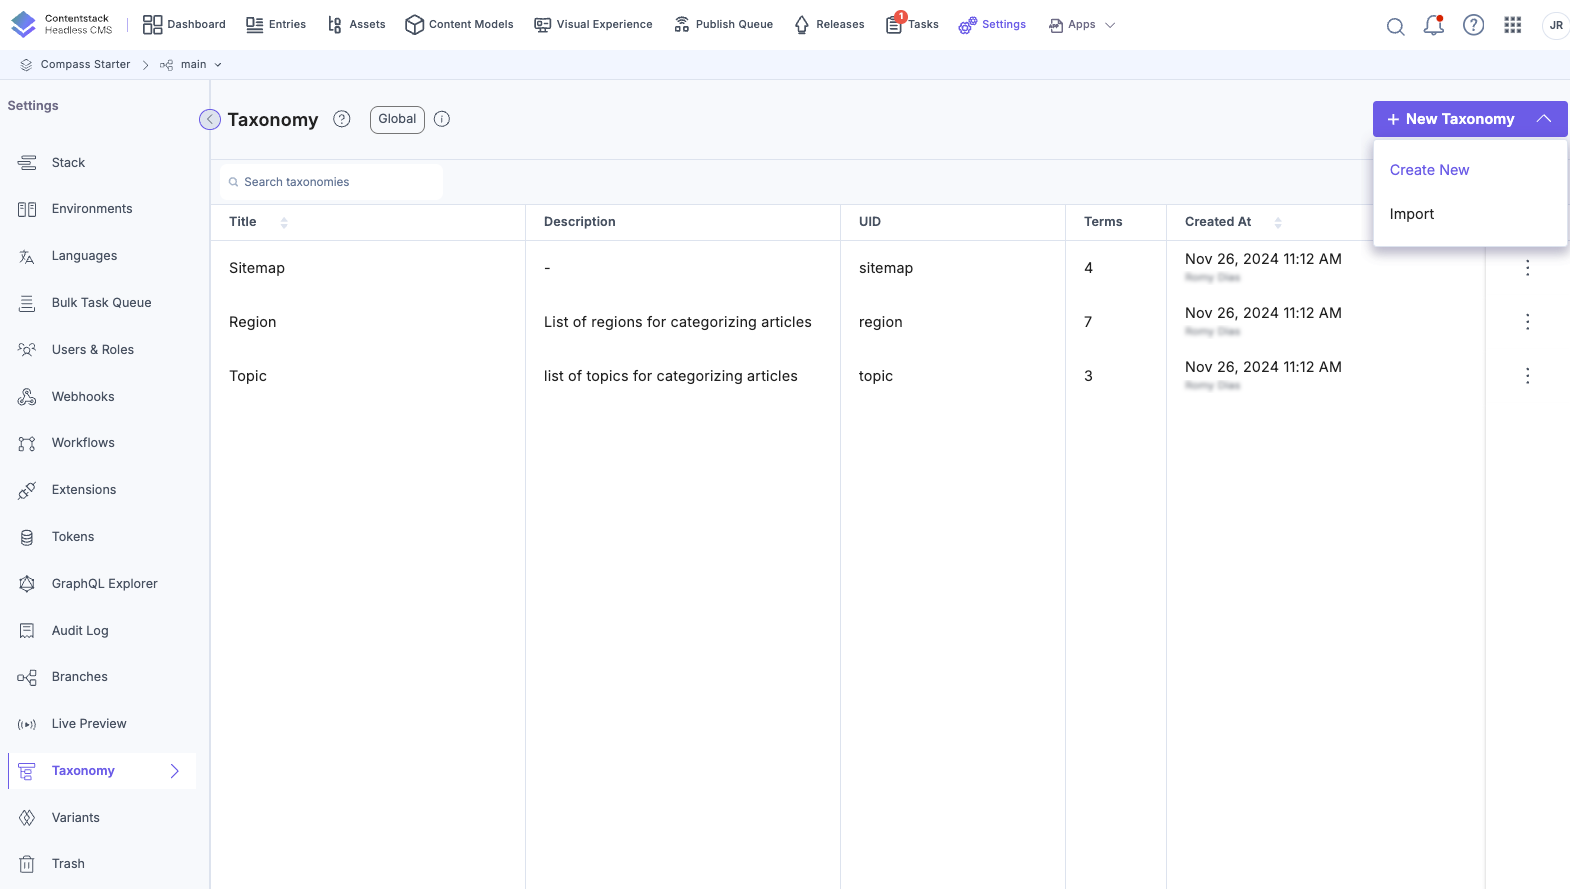Sort the table by Title column
This screenshot has width=1570, height=889.
284,223
